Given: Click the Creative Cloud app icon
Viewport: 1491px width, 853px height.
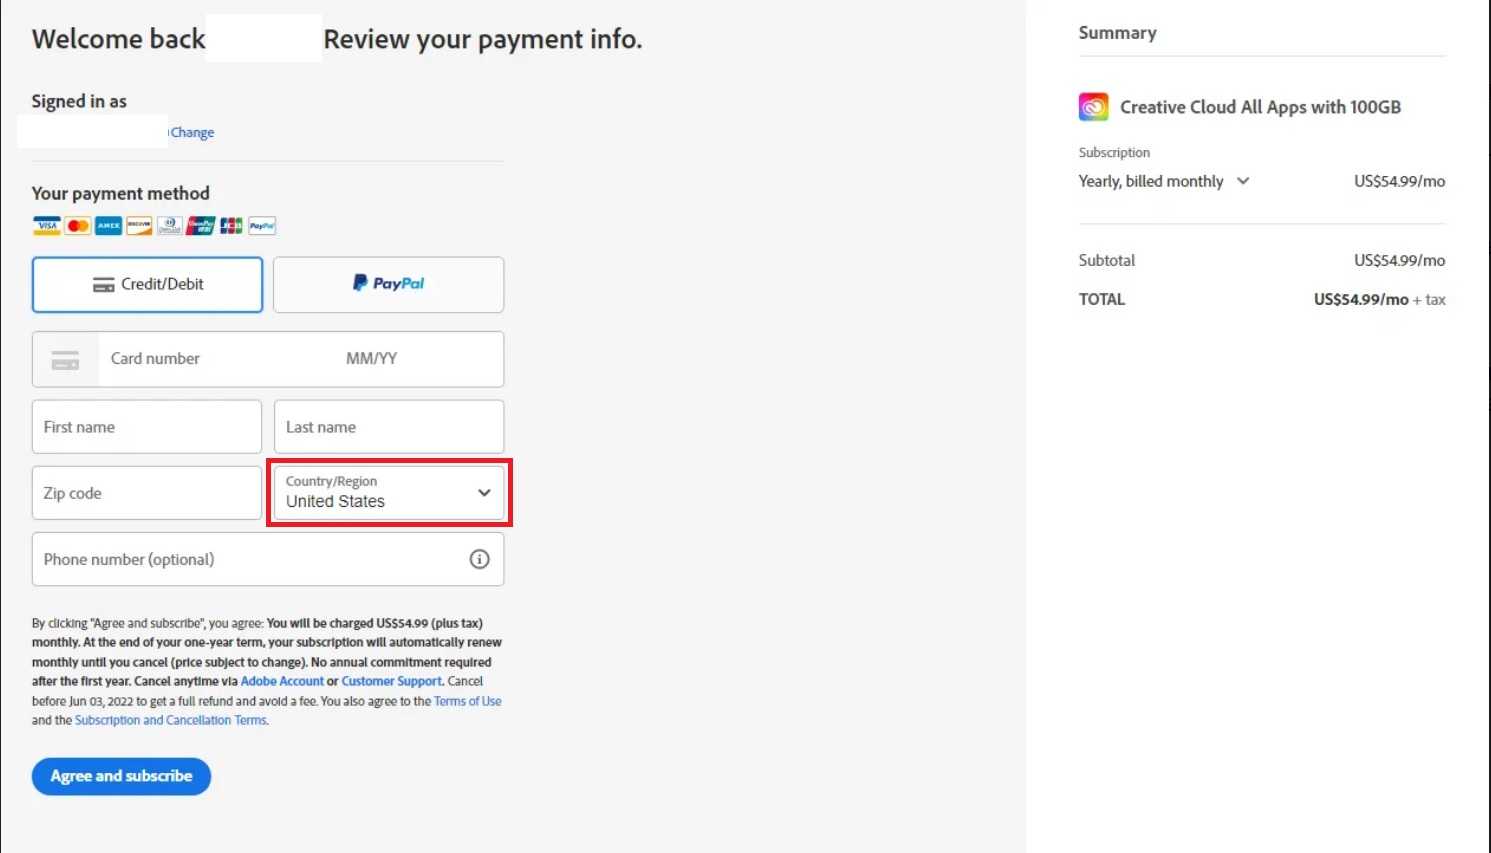Looking at the screenshot, I should (x=1093, y=107).
